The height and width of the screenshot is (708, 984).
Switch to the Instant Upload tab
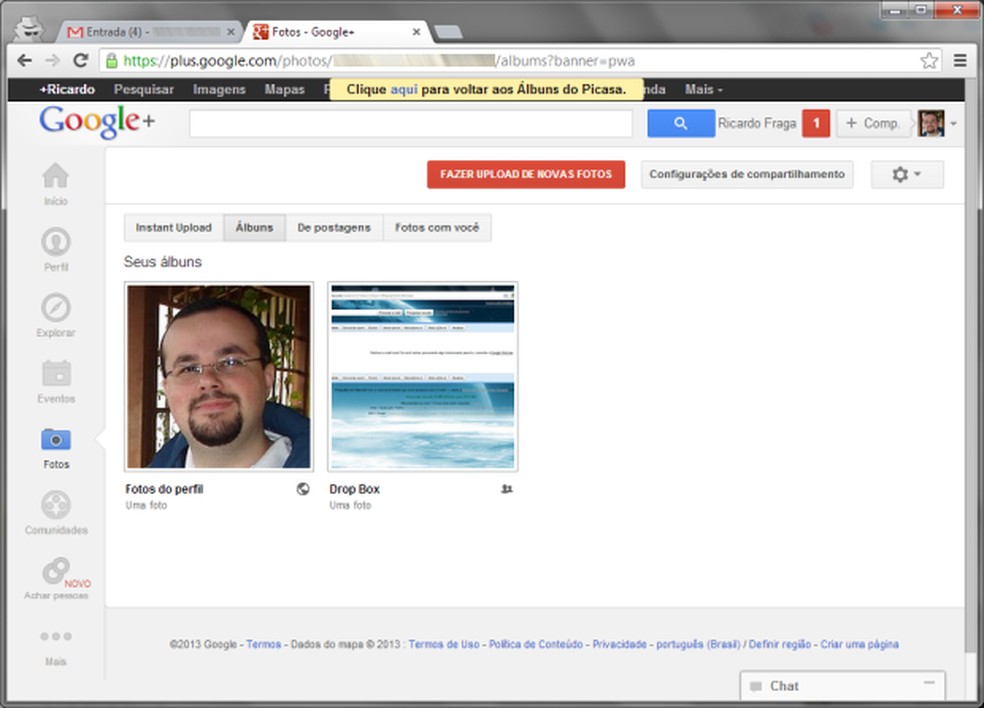tap(174, 227)
